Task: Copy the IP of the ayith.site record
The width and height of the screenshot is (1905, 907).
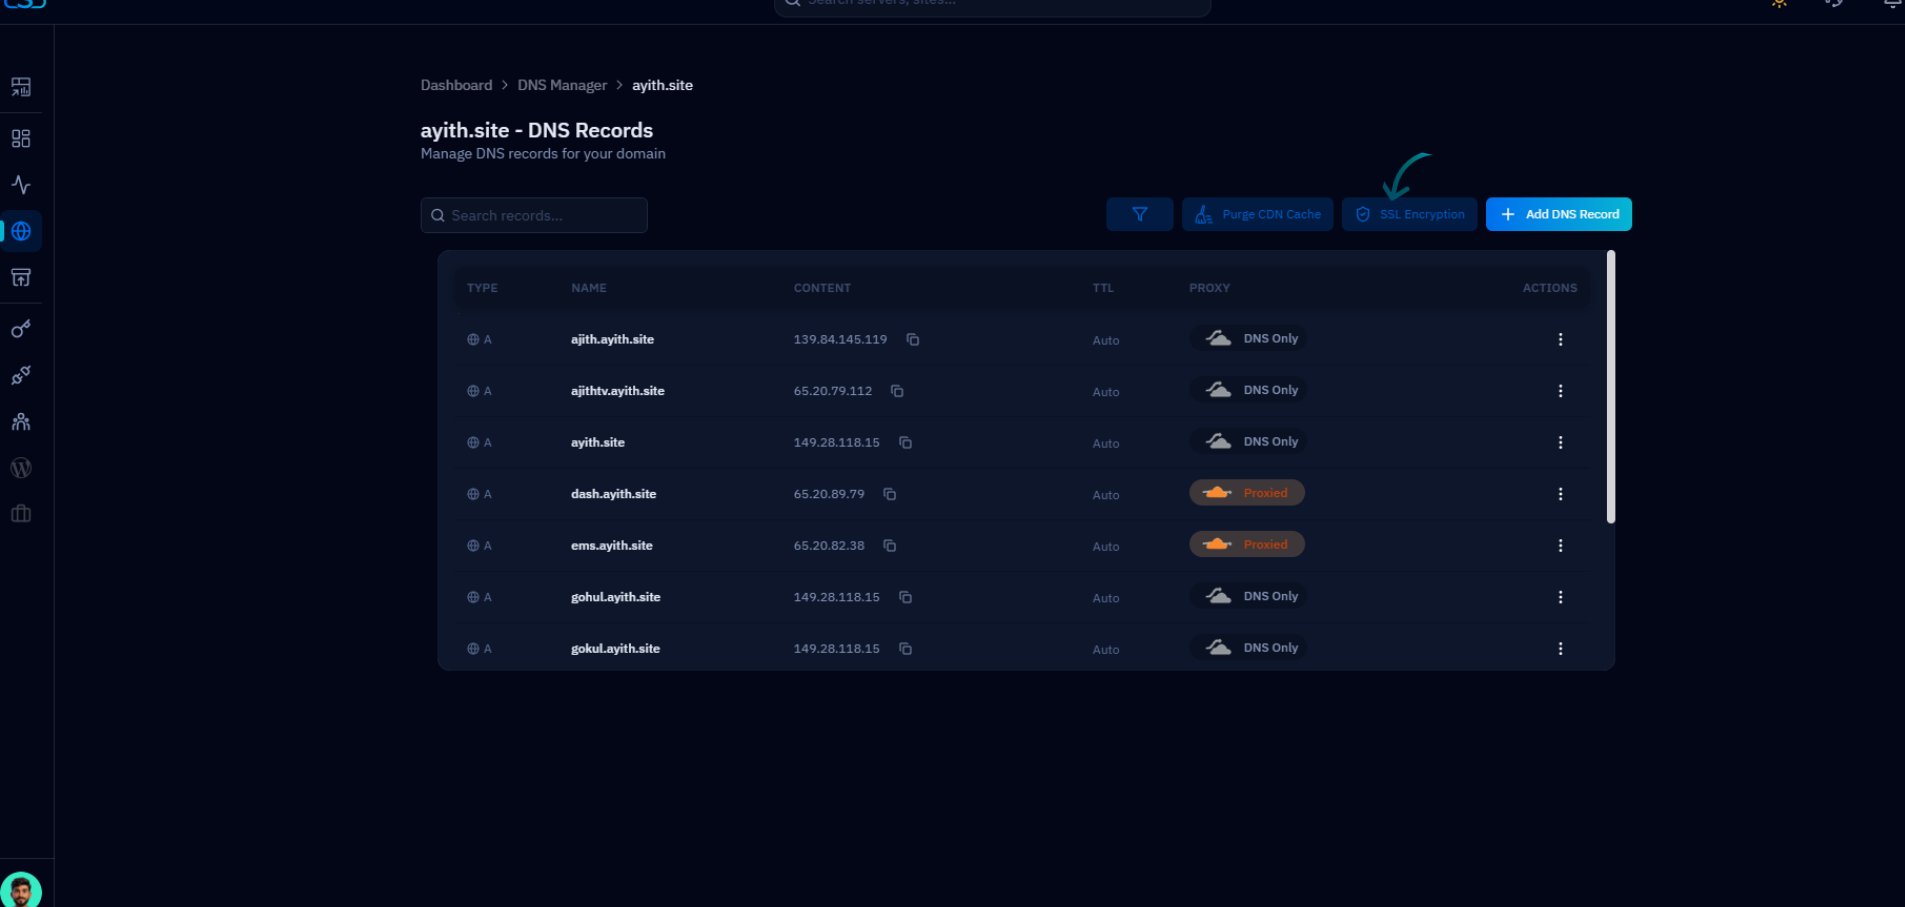Action: point(905,443)
